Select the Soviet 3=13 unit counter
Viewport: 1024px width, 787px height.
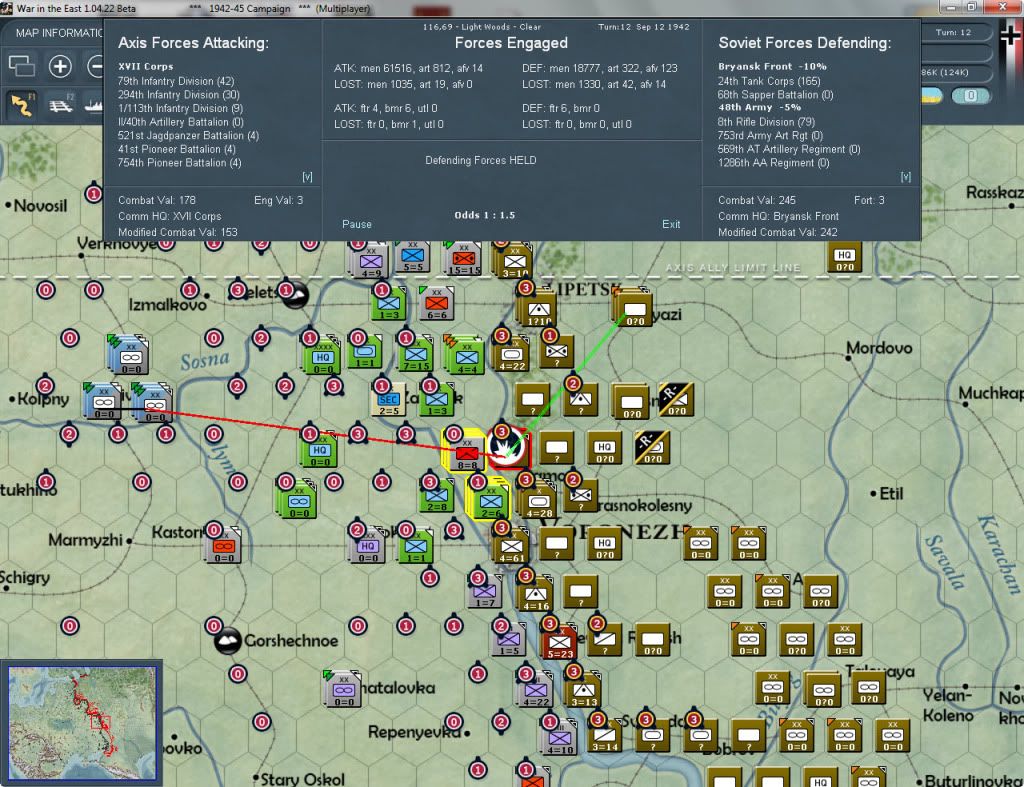584,691
